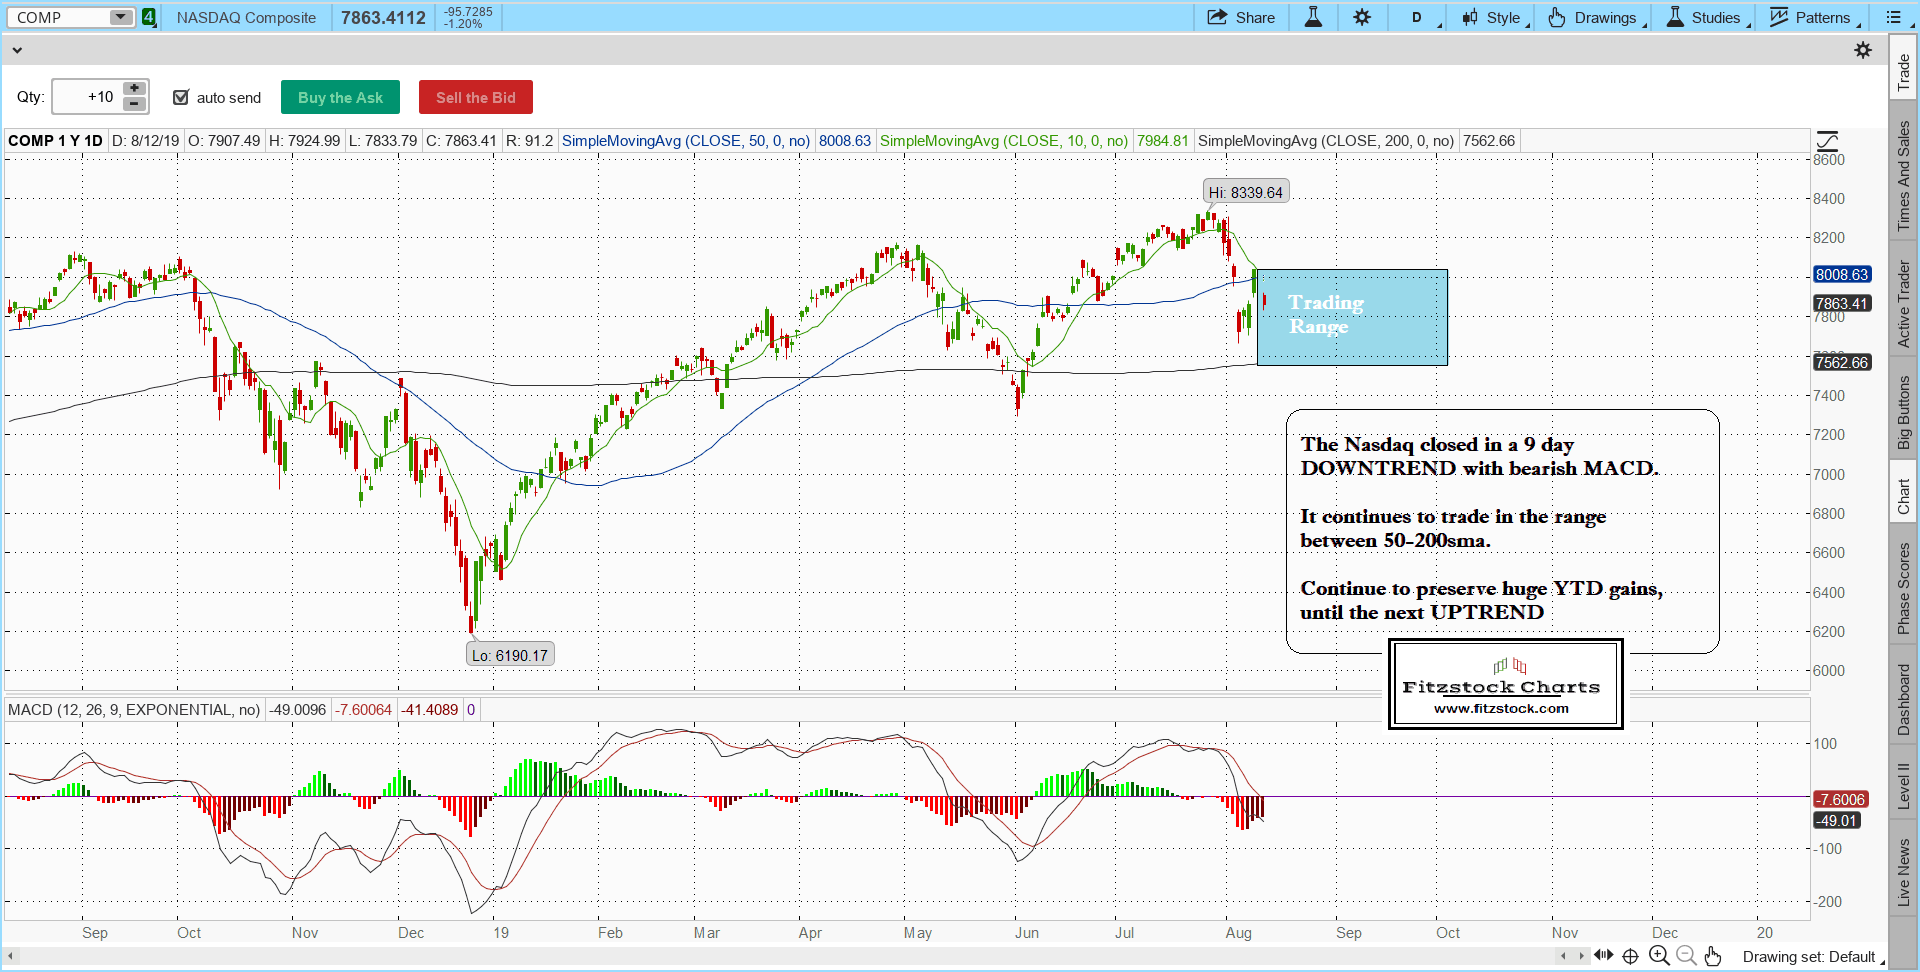This screenshot has width=1920, height=972.
Task: Open chart settings gear in top toolbar
Action: [1362, 17]
